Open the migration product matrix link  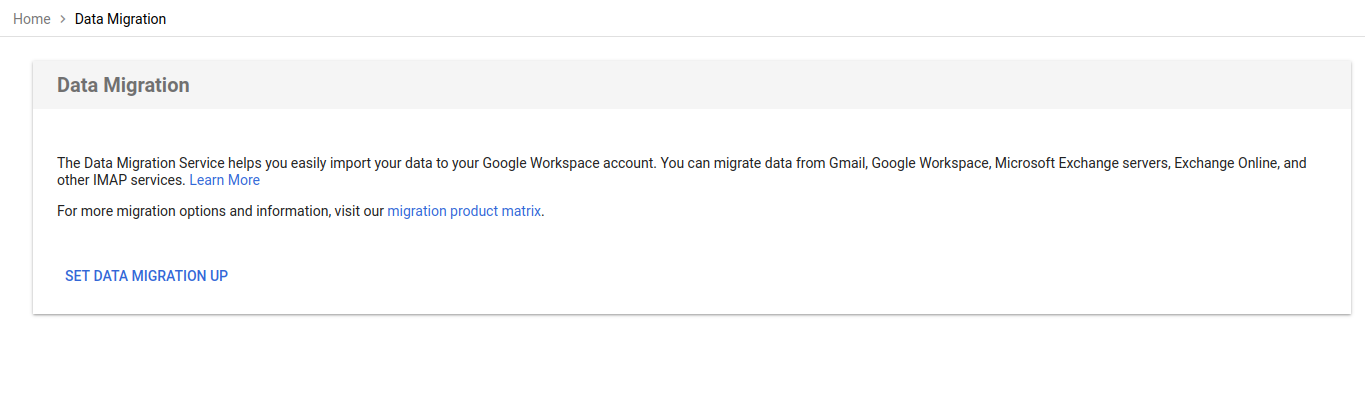[x=464, y=211]
